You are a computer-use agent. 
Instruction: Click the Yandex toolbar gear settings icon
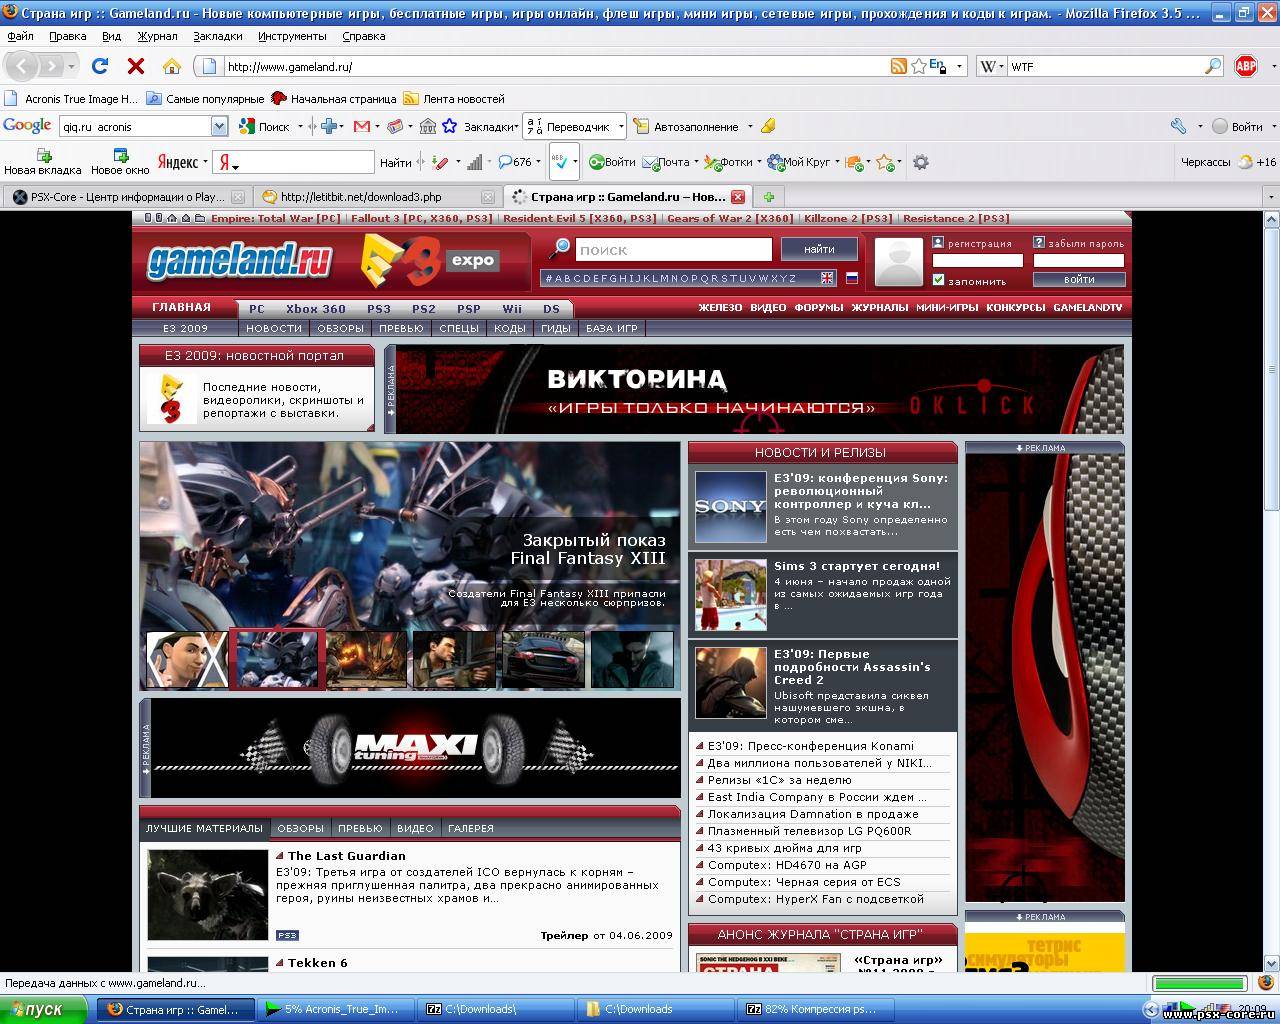(921, 162)
